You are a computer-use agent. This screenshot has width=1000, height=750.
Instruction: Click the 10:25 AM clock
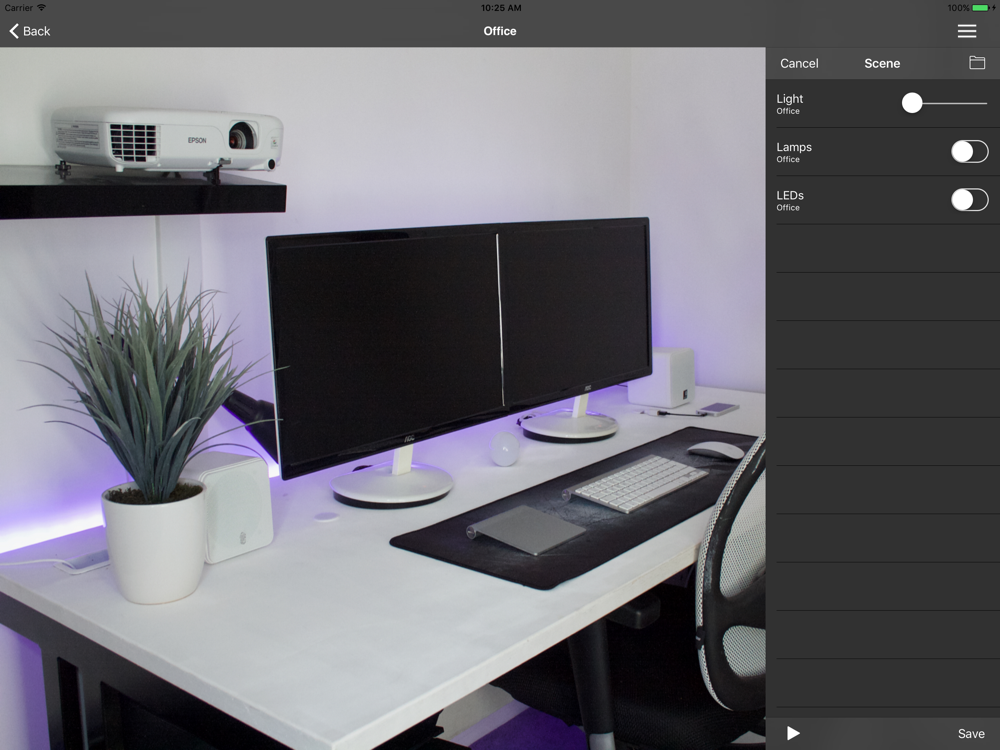[x=501, y=8]
